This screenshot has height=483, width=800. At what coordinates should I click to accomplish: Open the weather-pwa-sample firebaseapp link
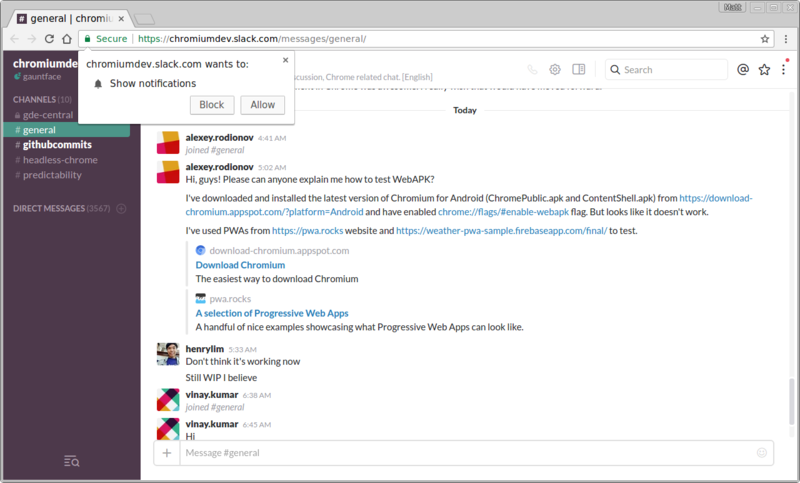pyautogui.click(x=502, y=231)
